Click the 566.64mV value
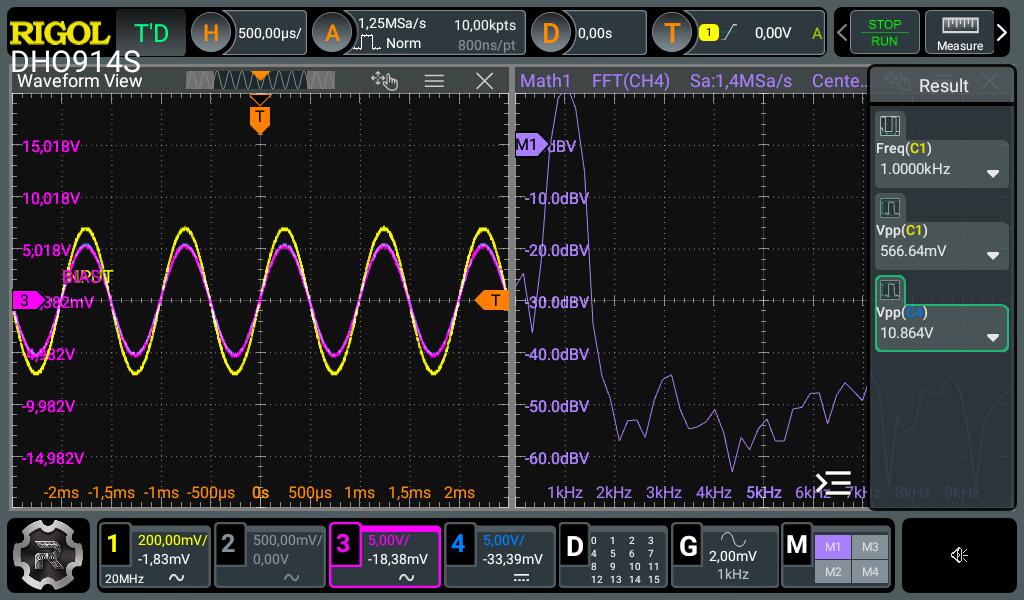1024x600 pixels. click(913, 251)
